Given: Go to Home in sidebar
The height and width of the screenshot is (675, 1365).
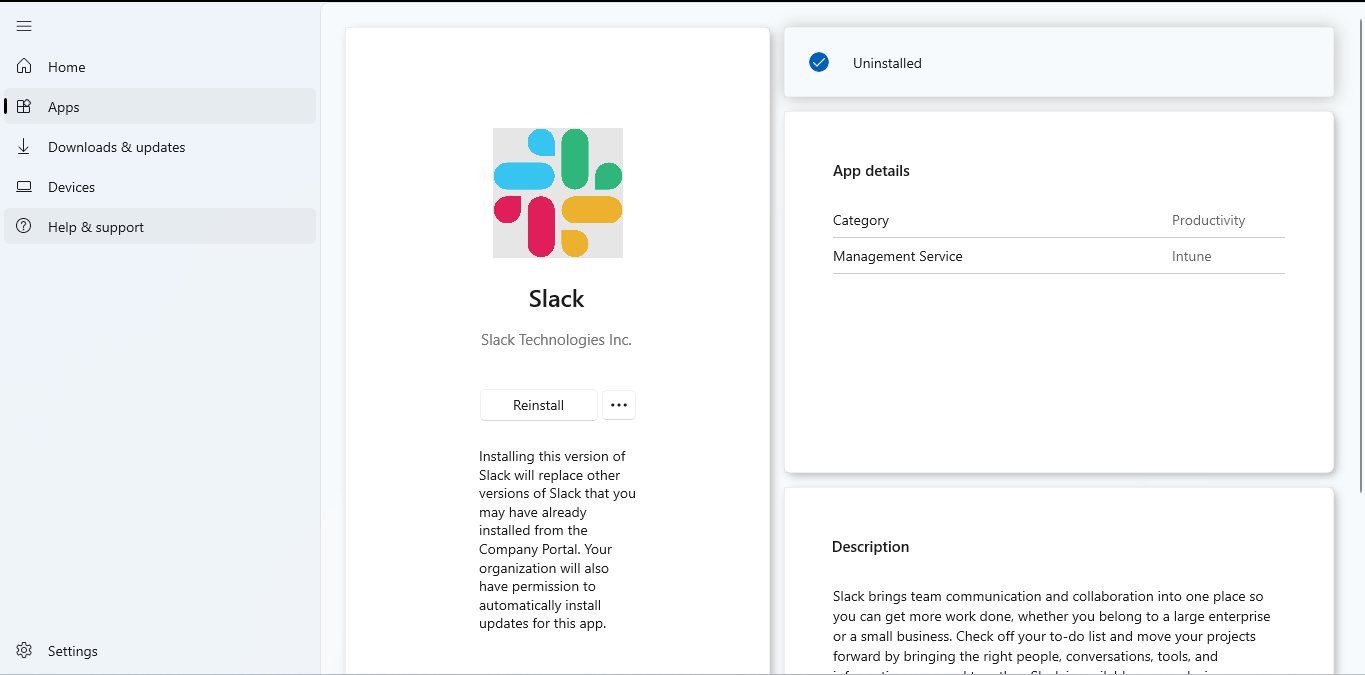Looking at the screenshot, I should 160,67.
